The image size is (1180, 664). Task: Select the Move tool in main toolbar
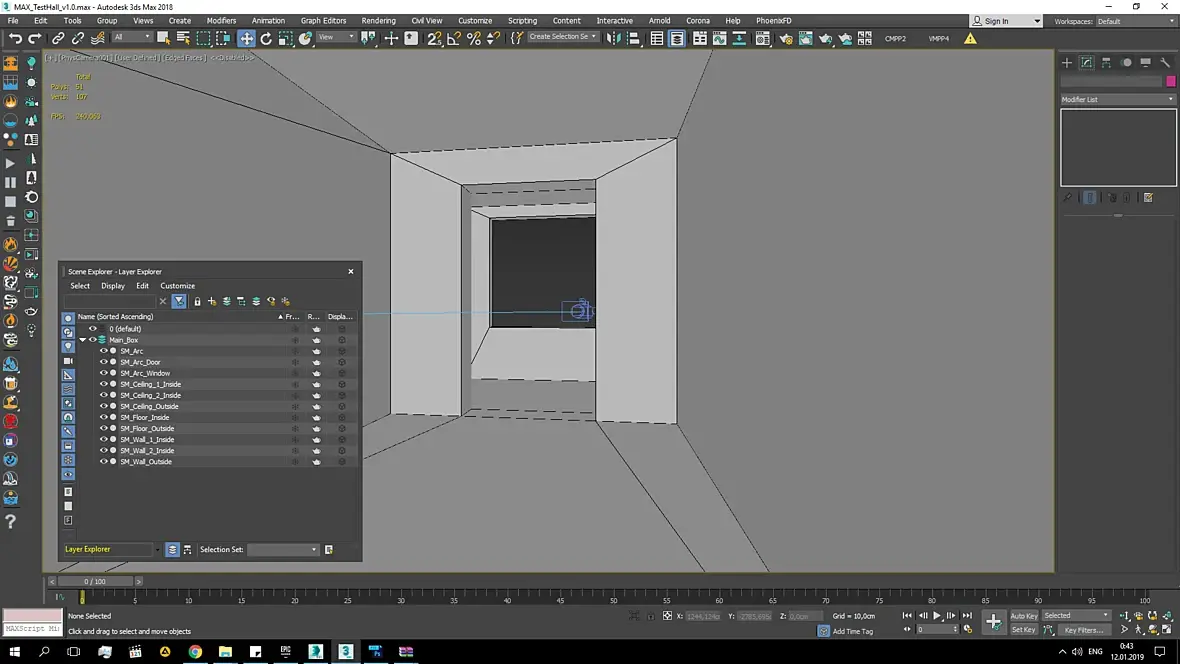tap(246, 38)
